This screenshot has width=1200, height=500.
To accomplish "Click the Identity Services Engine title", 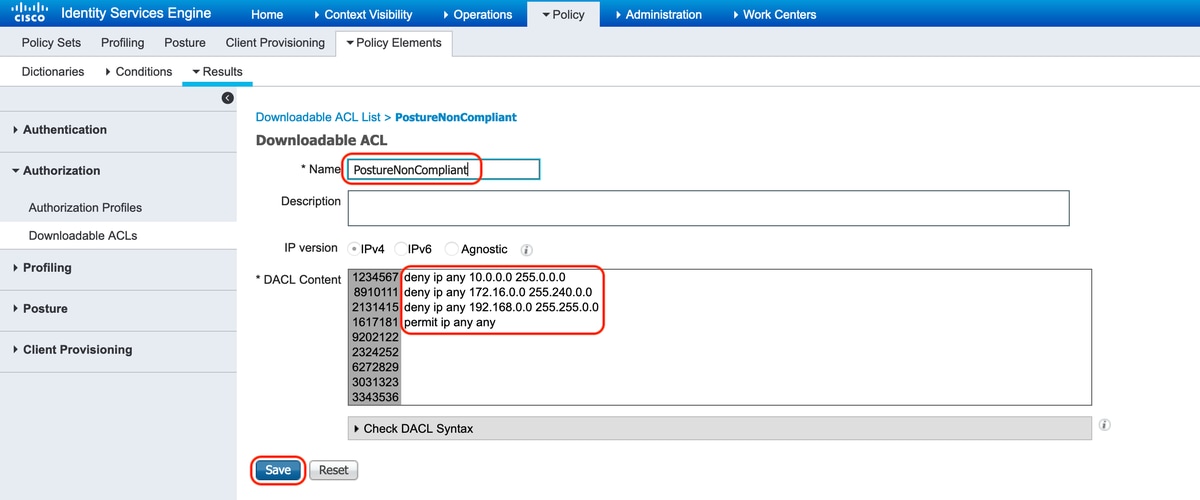I will tap(136, 13).
